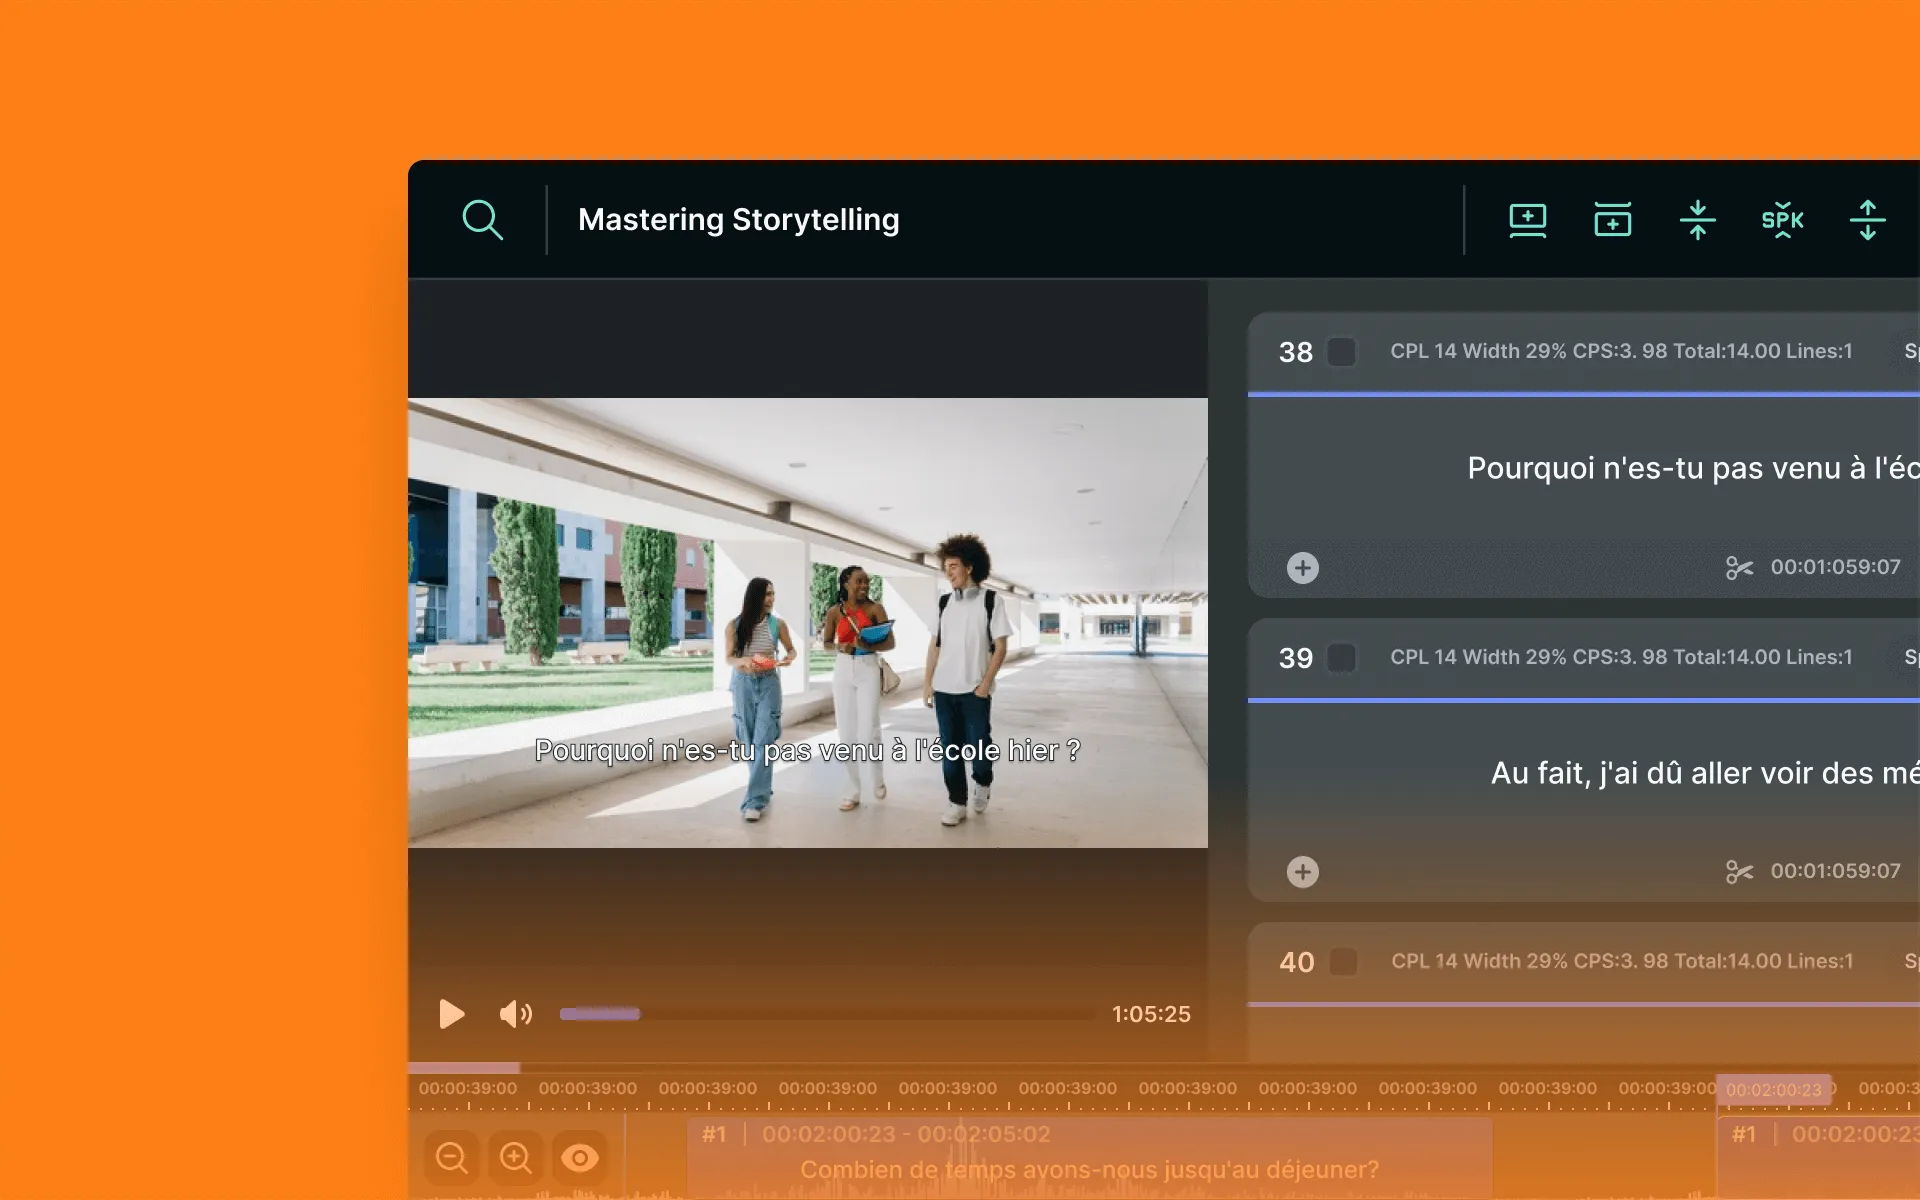Click the add subtitle below icon
Image resolution: width=1920 pixels, height=1200 pixels.
[1527, 220]
